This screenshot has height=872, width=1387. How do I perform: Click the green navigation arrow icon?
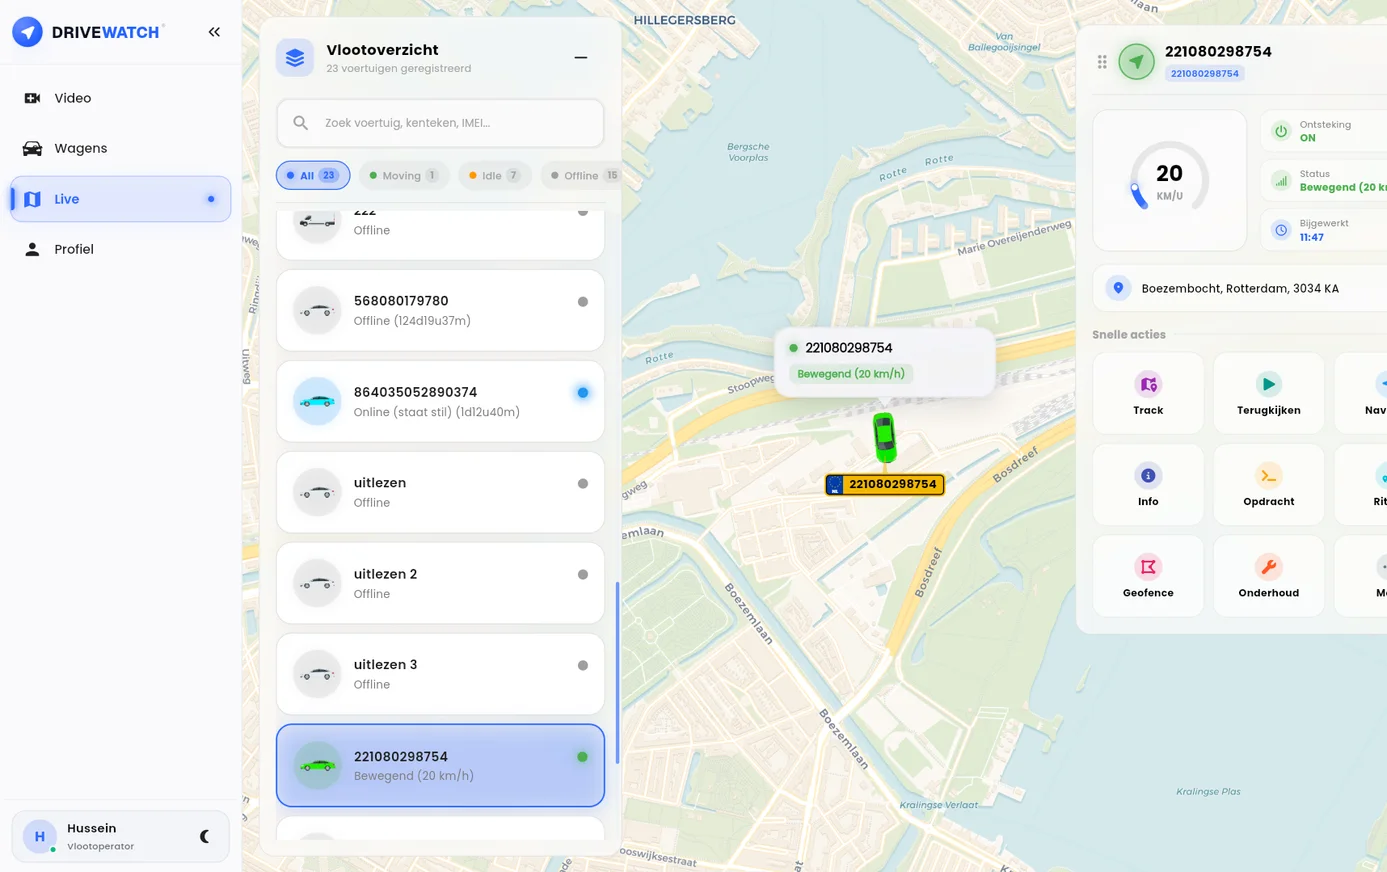(1136, 62)
